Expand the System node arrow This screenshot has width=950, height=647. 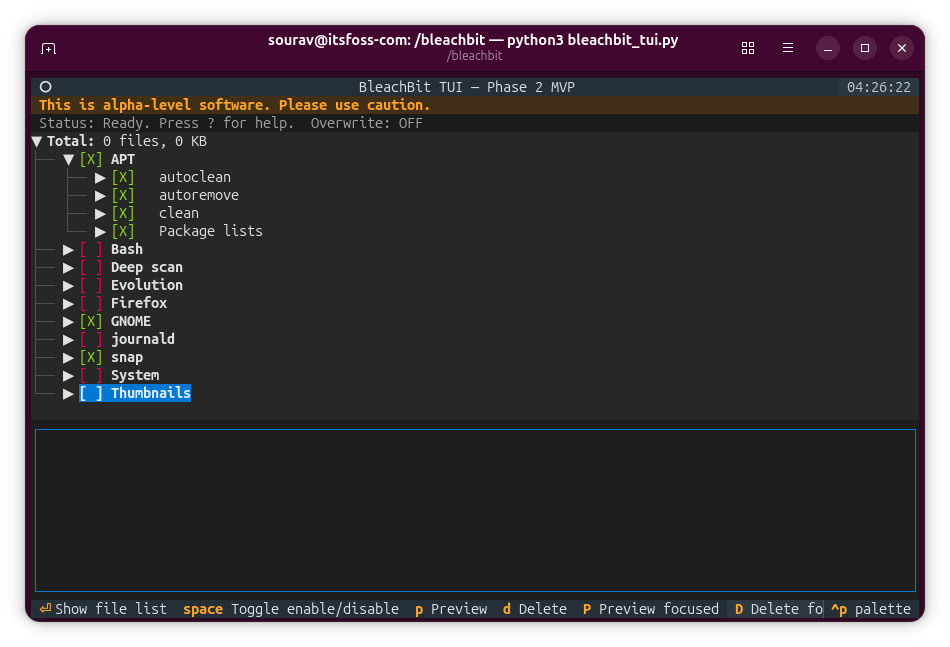(68, 376)
